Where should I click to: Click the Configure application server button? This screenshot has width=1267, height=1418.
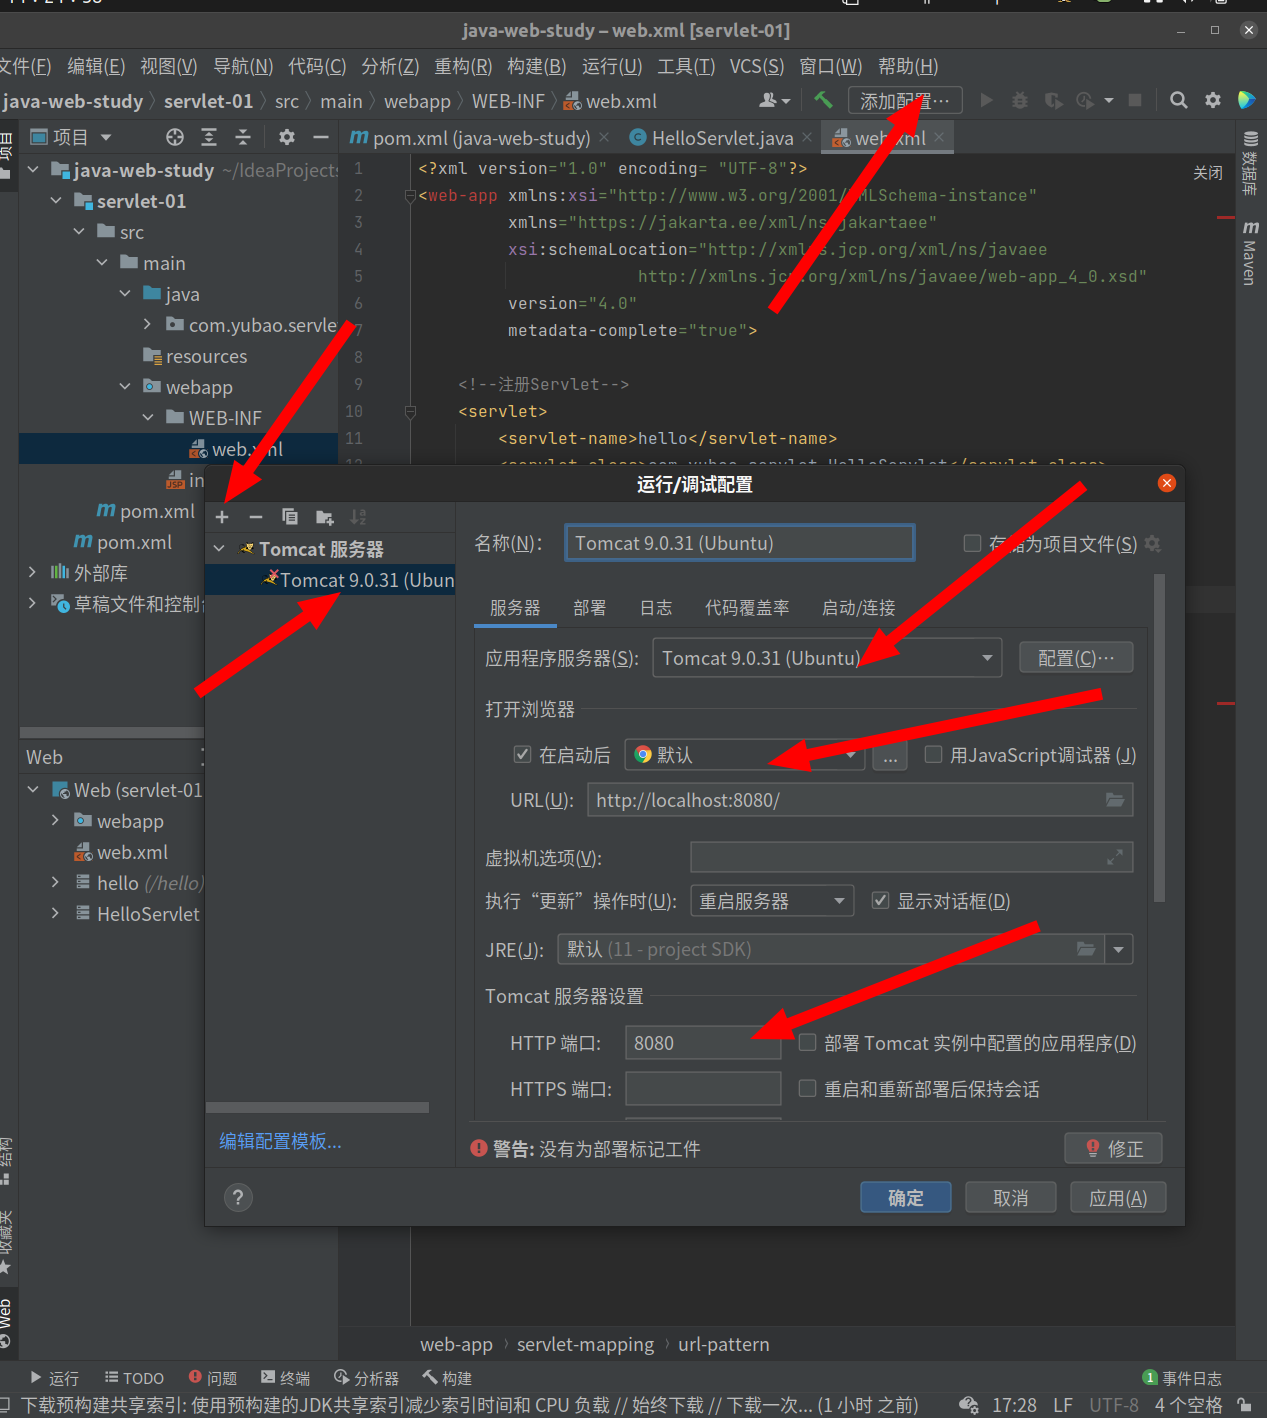1076,658
